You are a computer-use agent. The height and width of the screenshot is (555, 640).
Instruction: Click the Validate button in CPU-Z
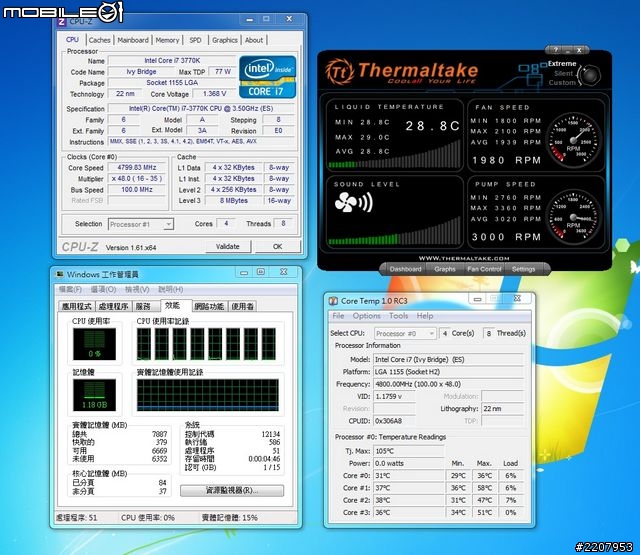(228, 246)
